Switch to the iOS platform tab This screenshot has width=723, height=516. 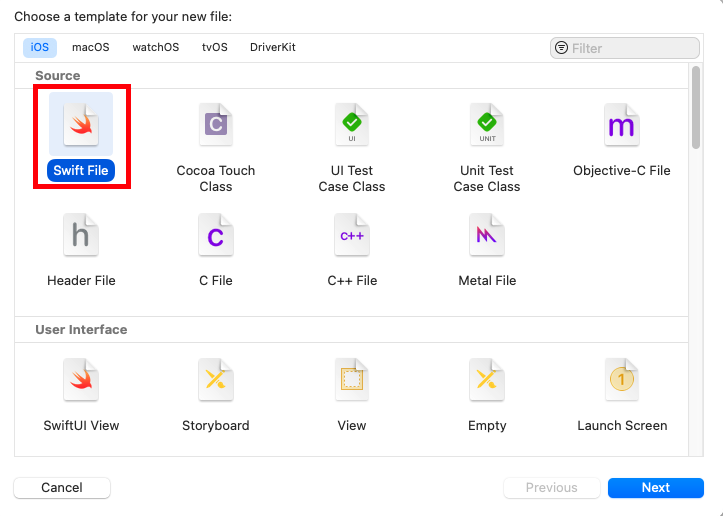pyautogui.click(x=40, y=47)
